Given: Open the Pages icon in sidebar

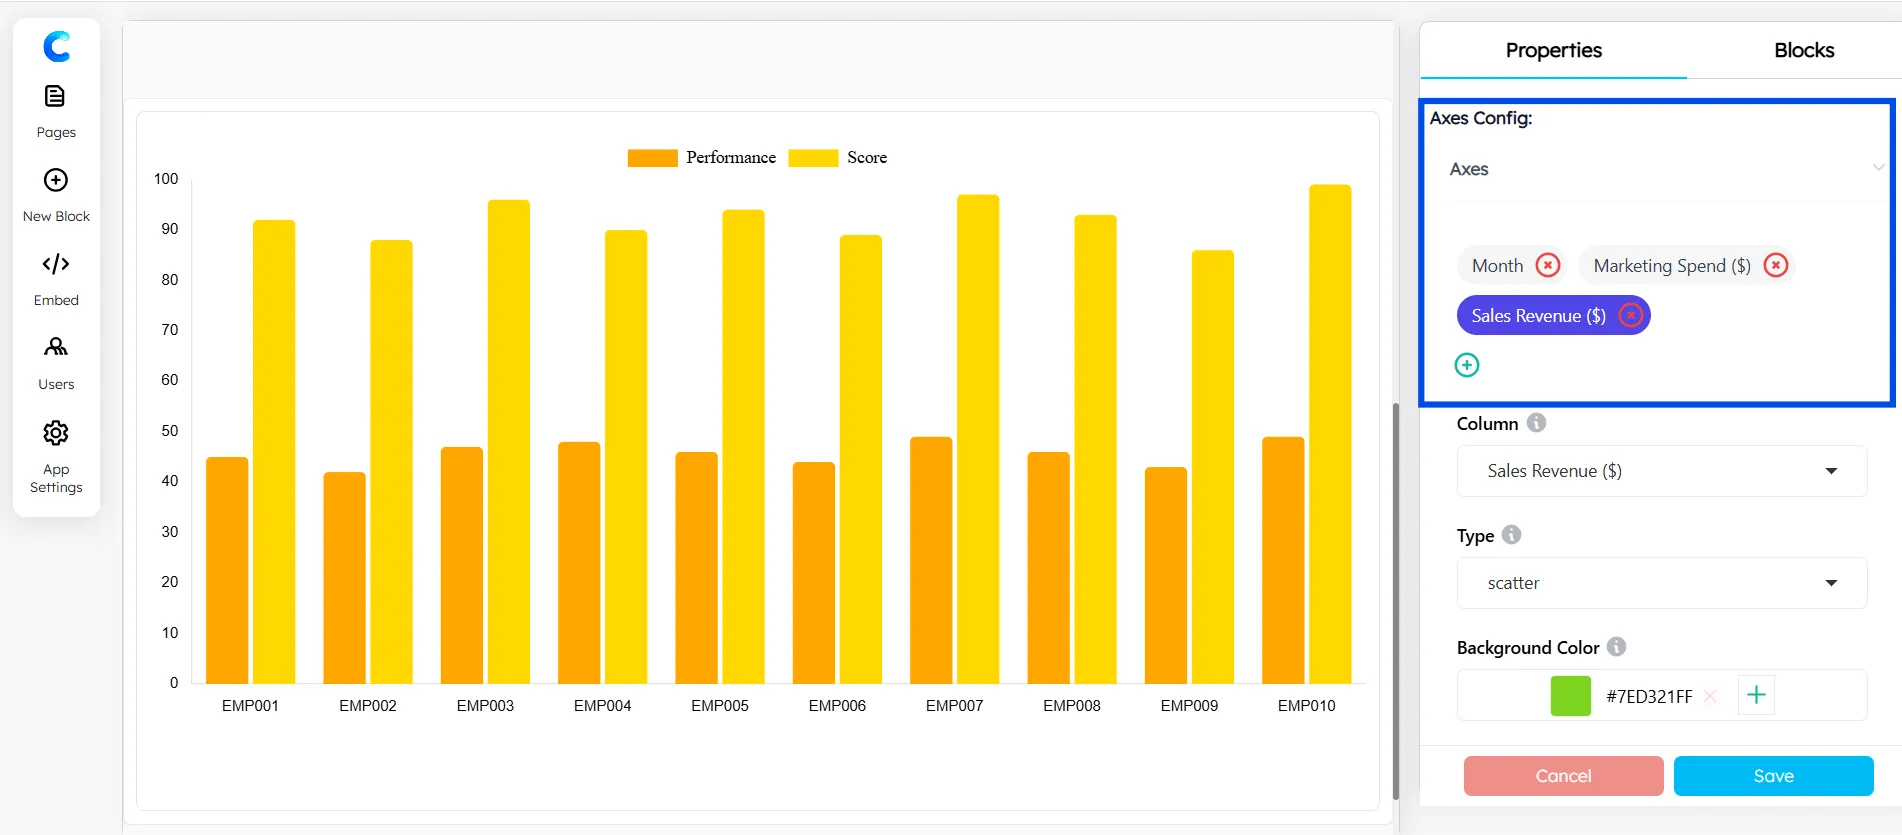Looking at the screenshot, I should 56,96.
